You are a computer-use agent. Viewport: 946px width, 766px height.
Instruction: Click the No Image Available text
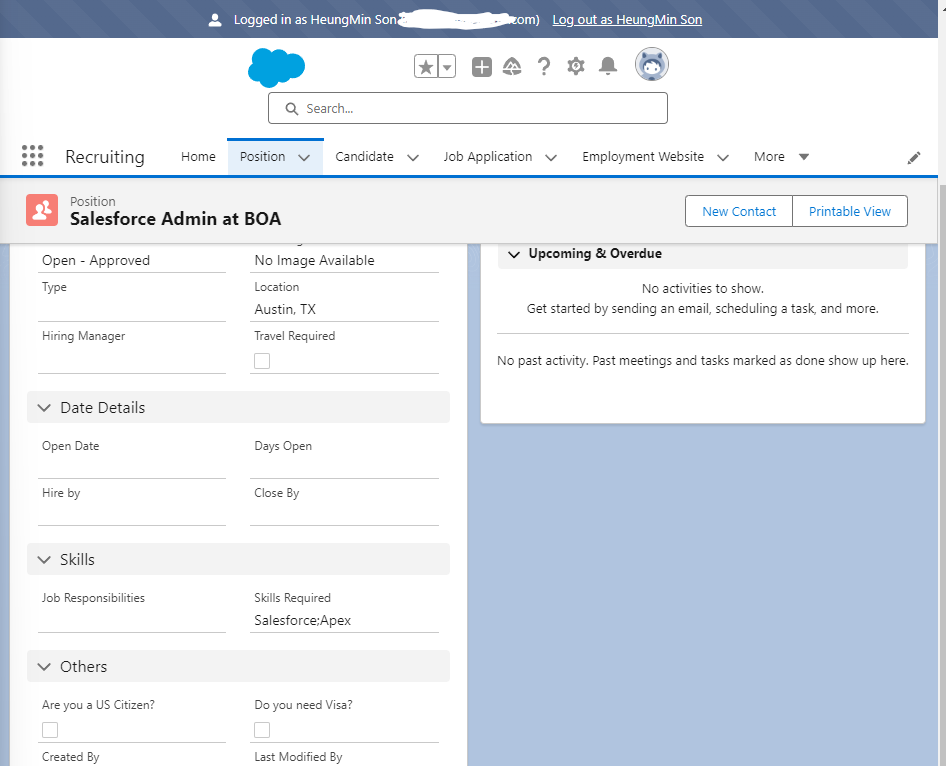314,260
